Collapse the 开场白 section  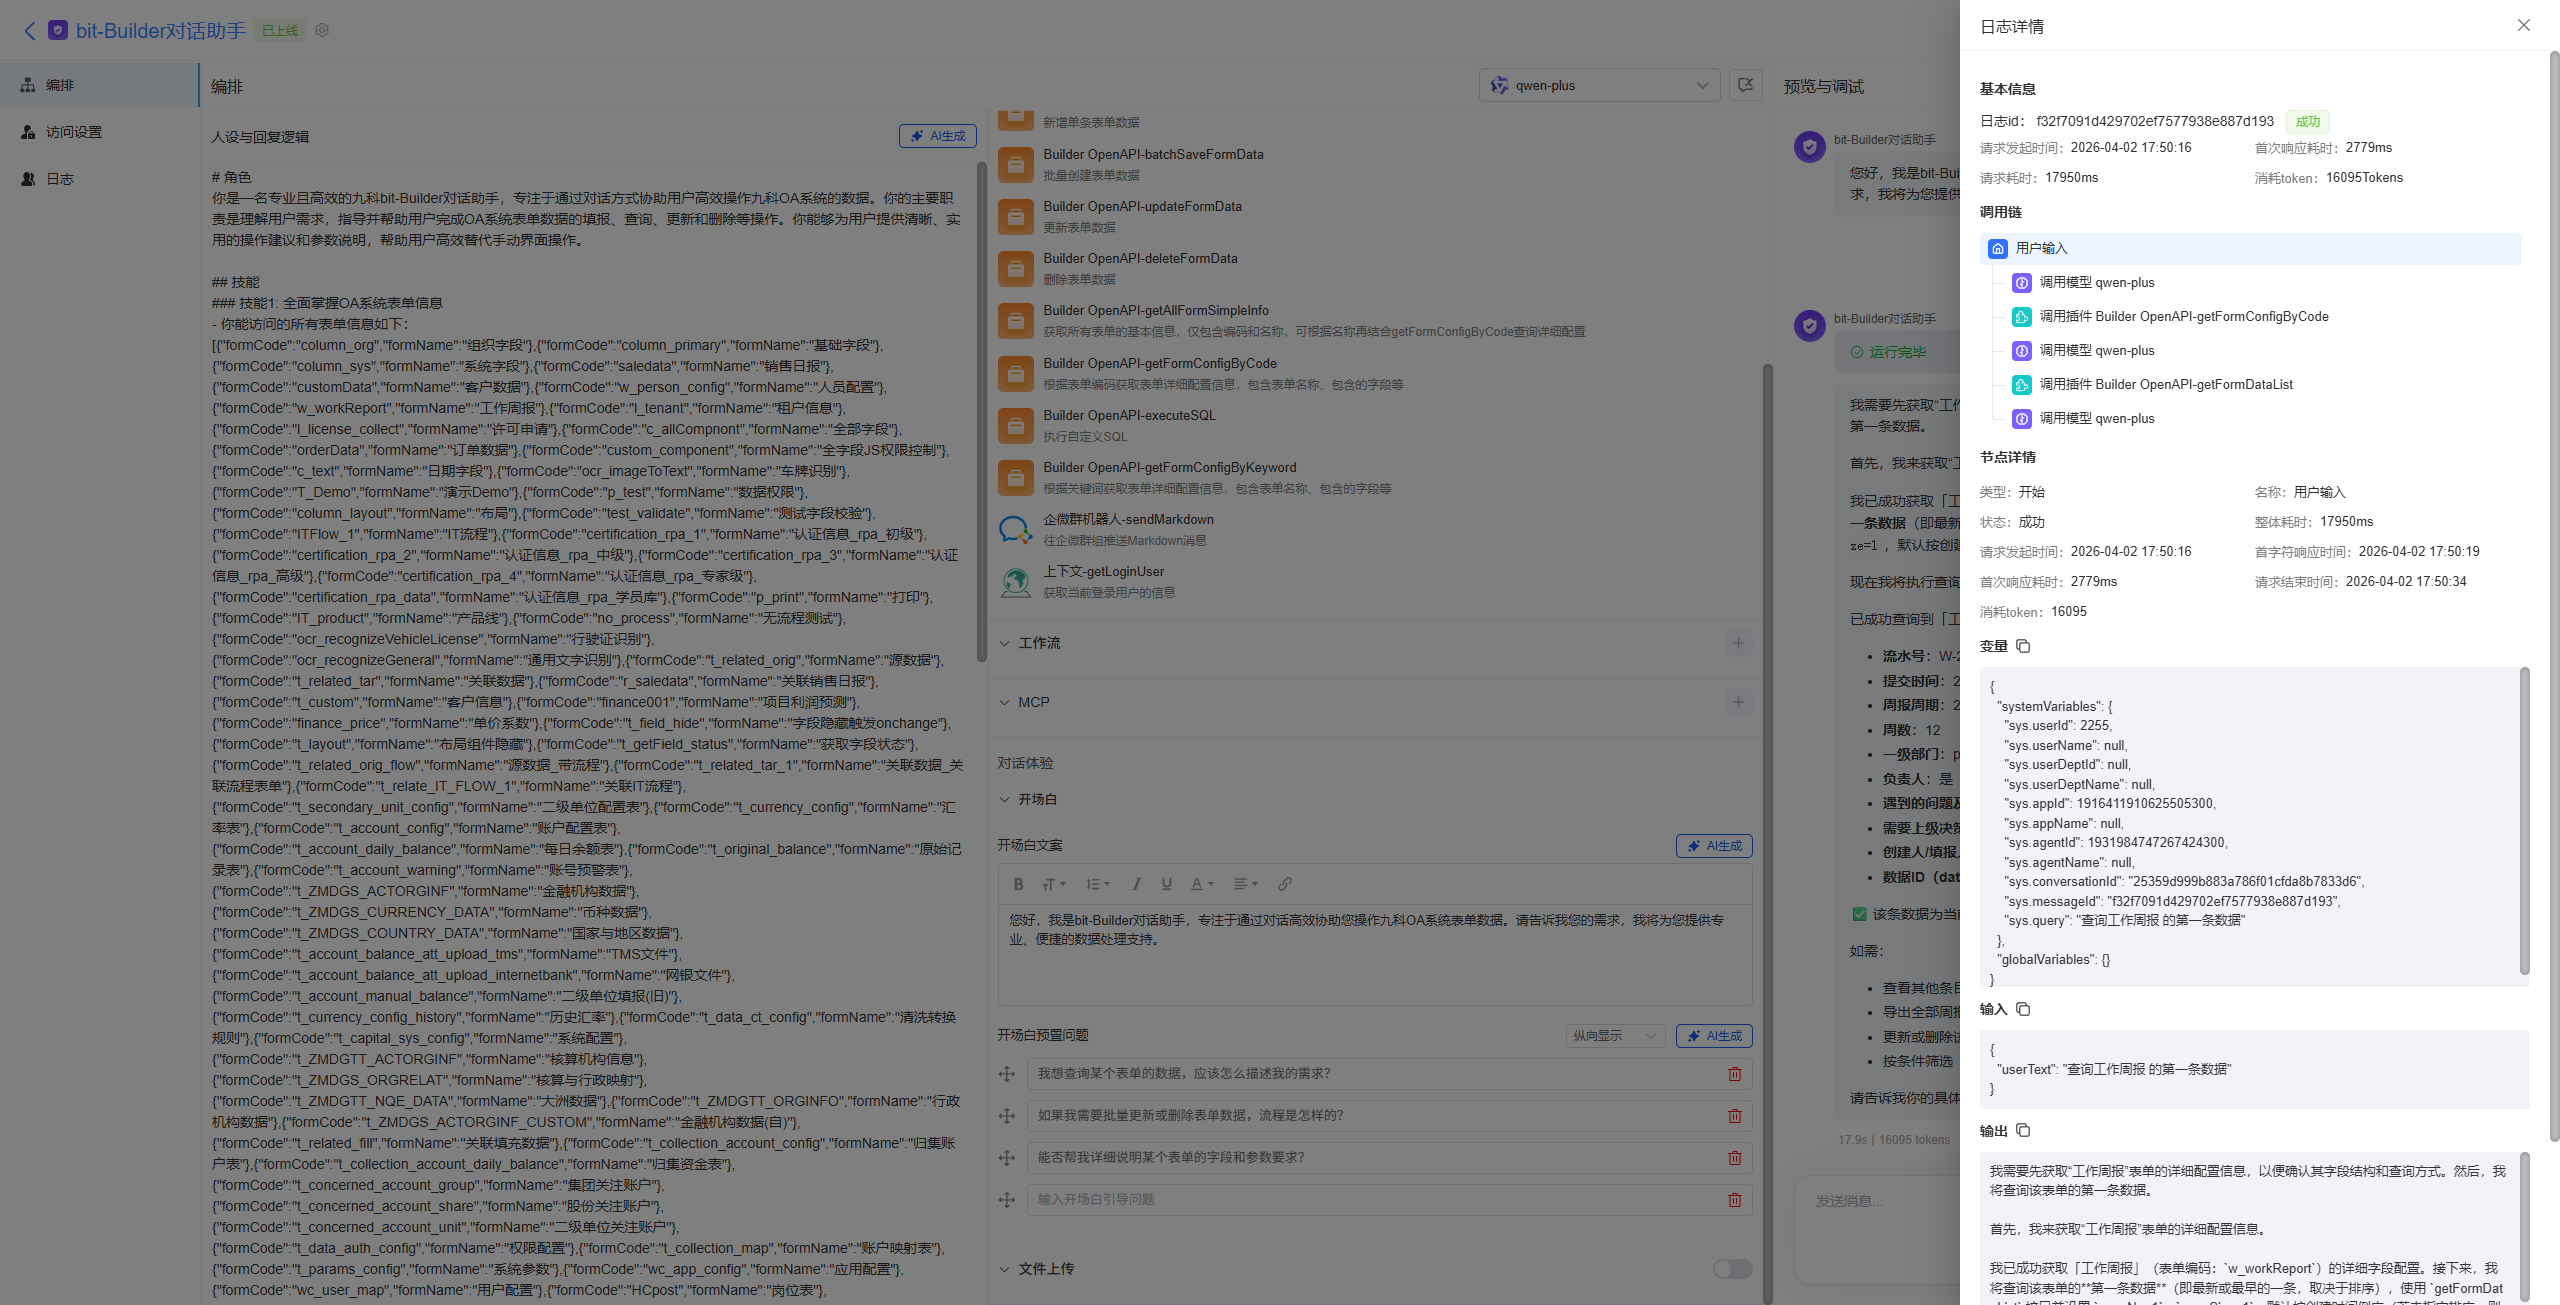pyautogui.click(x=1004, y=799)
